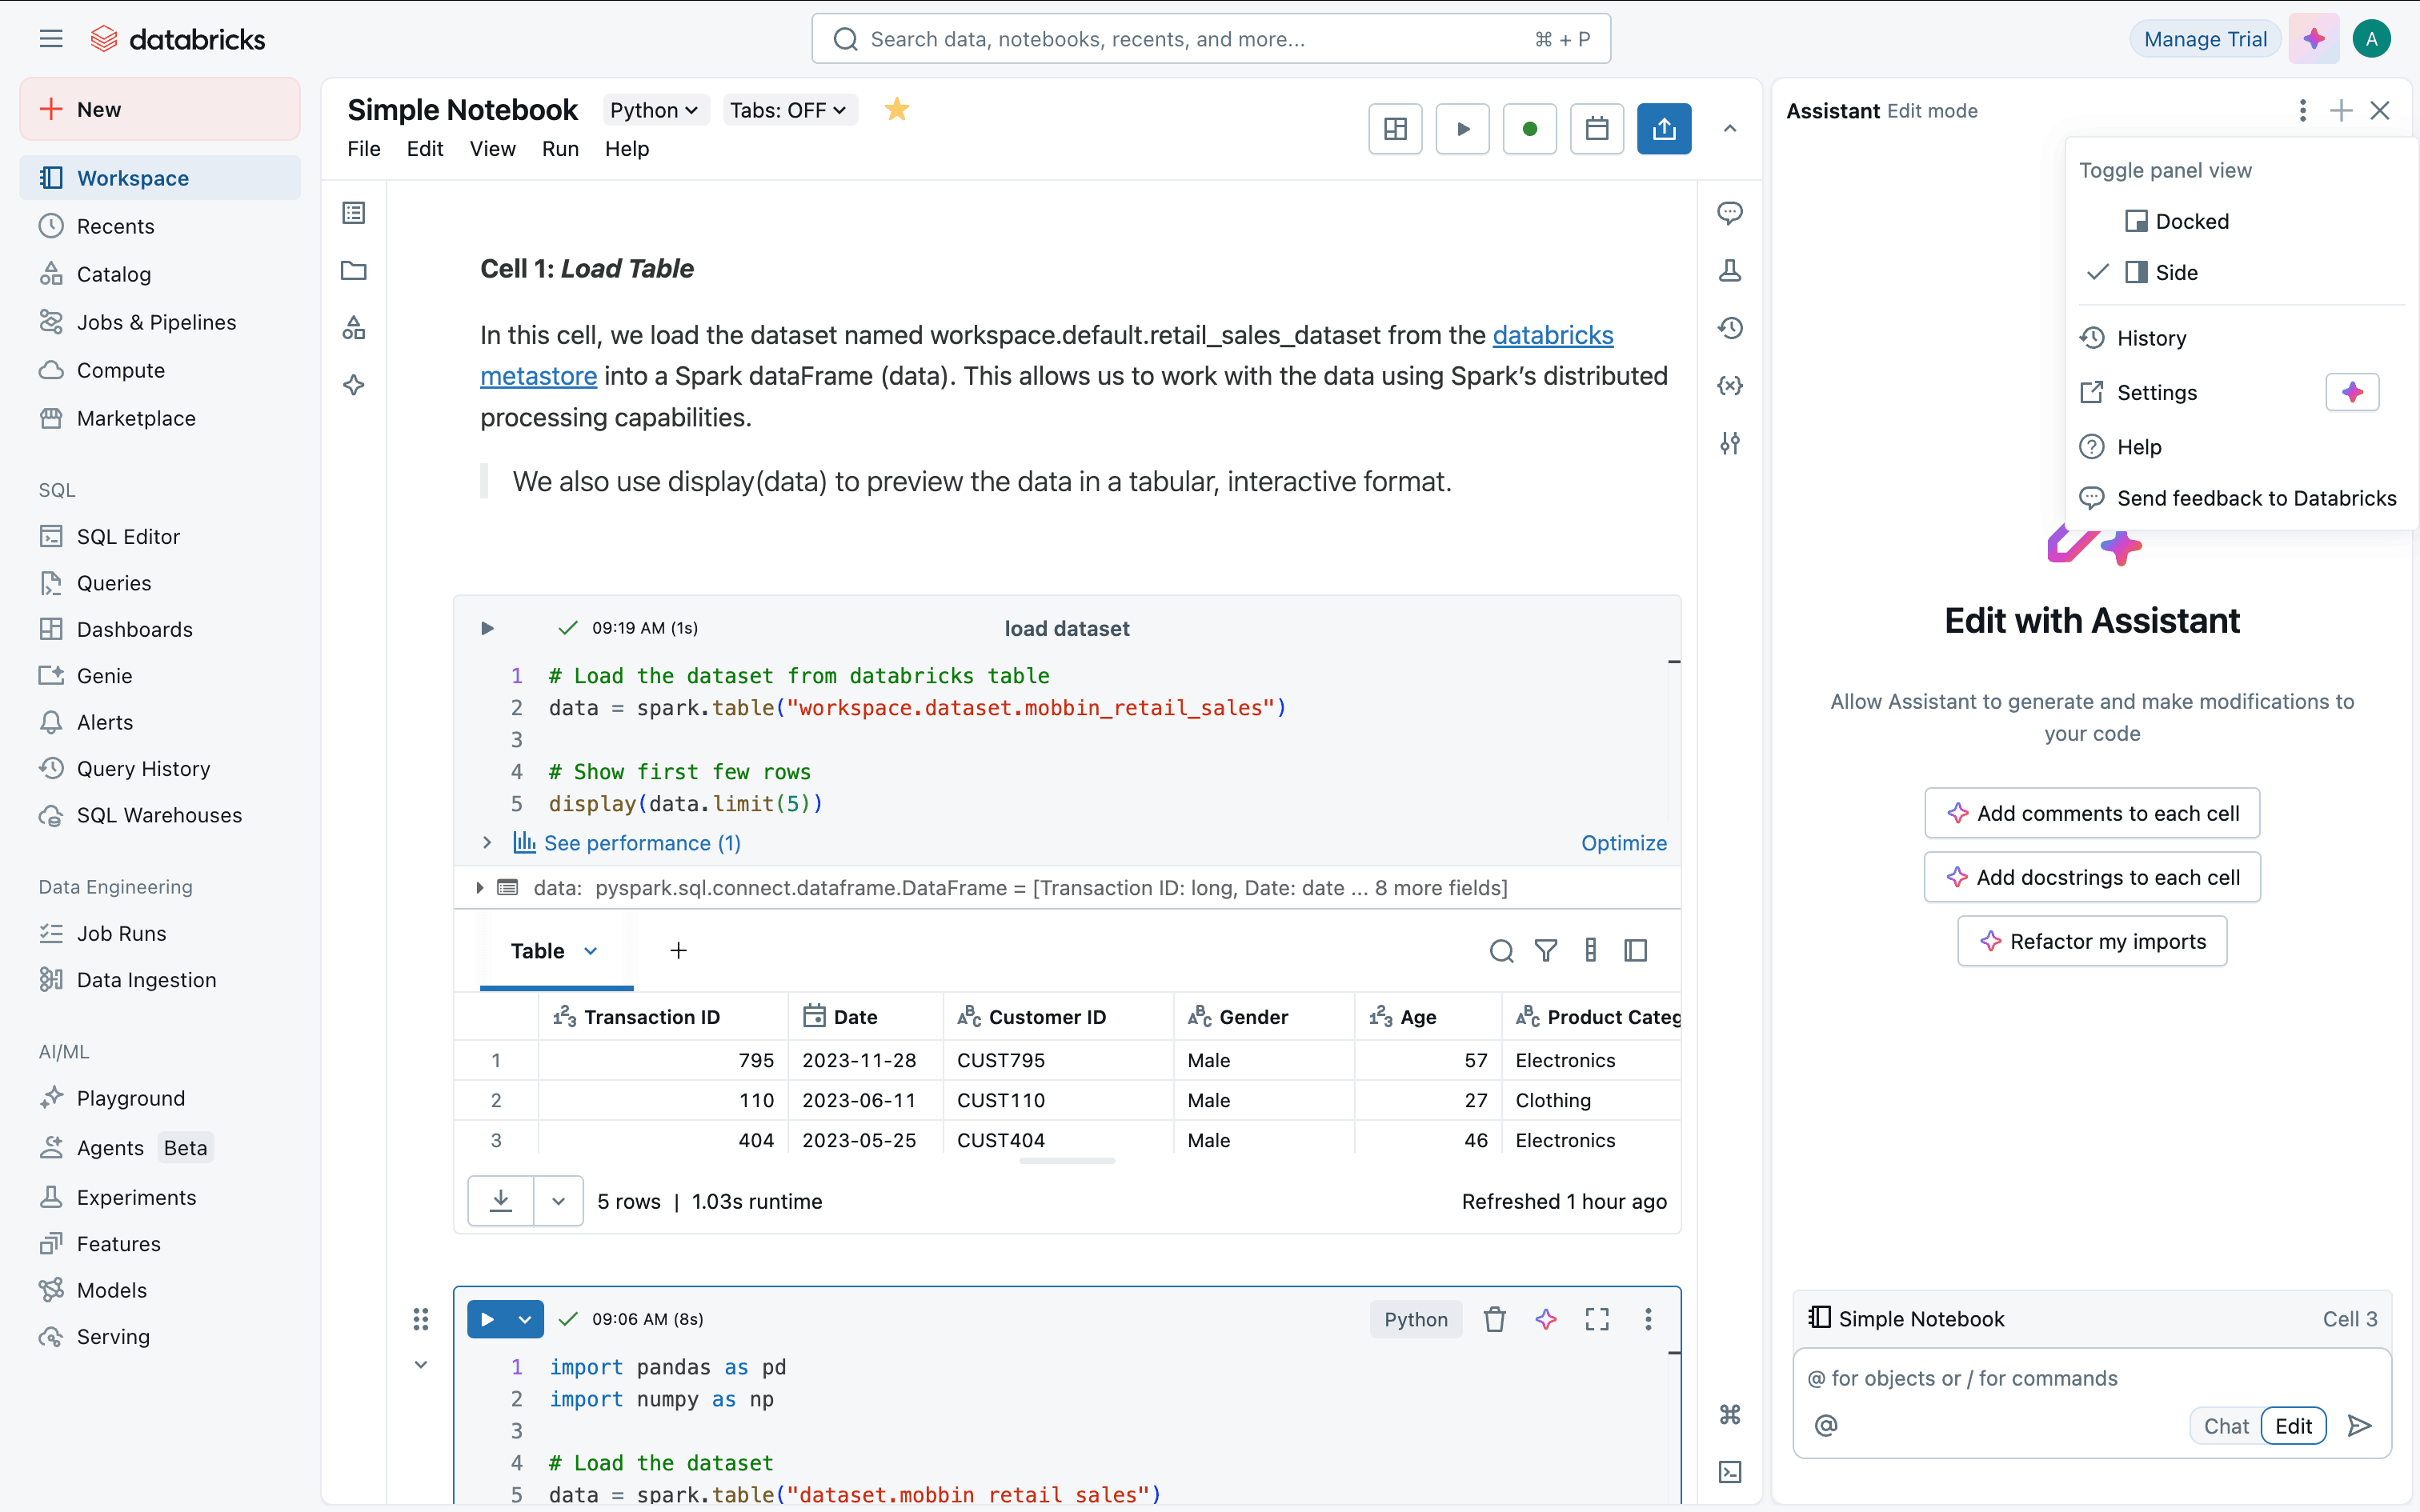Viewport: 2420px width, 1512px height.
Task: Click the Run all play button in header
Action: (x=1462, y=129)
